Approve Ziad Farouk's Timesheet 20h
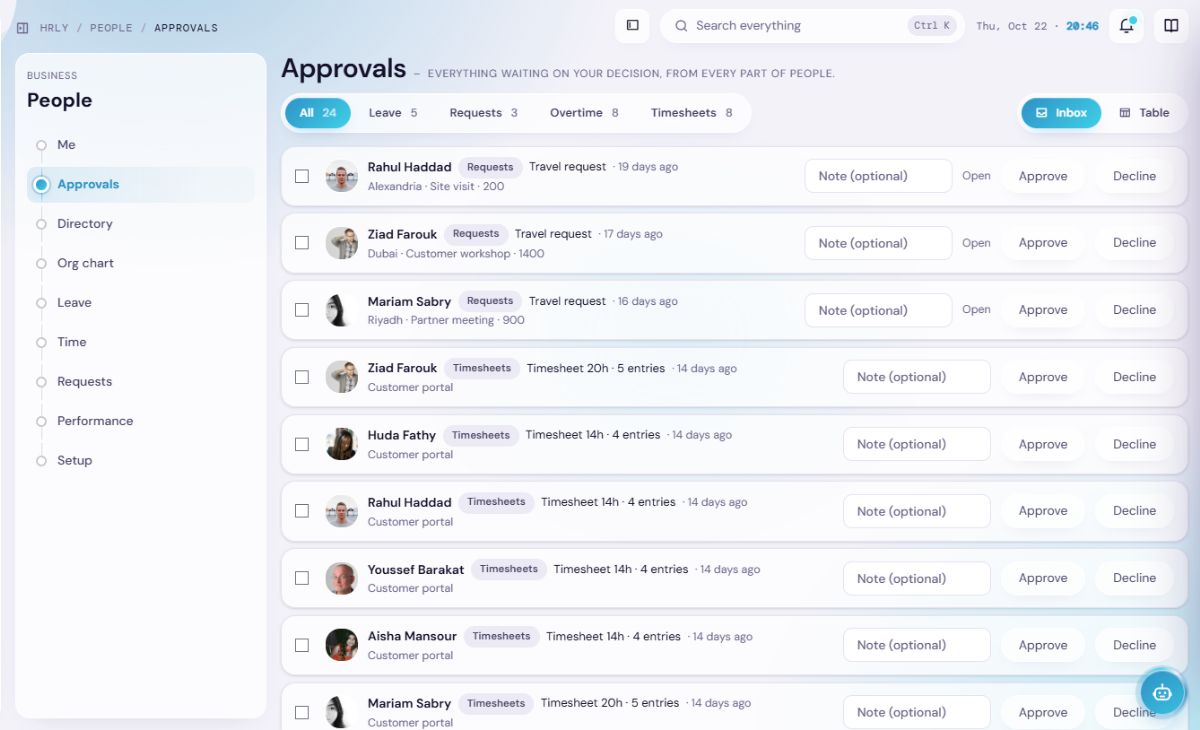 click(x=1043, y=377)
